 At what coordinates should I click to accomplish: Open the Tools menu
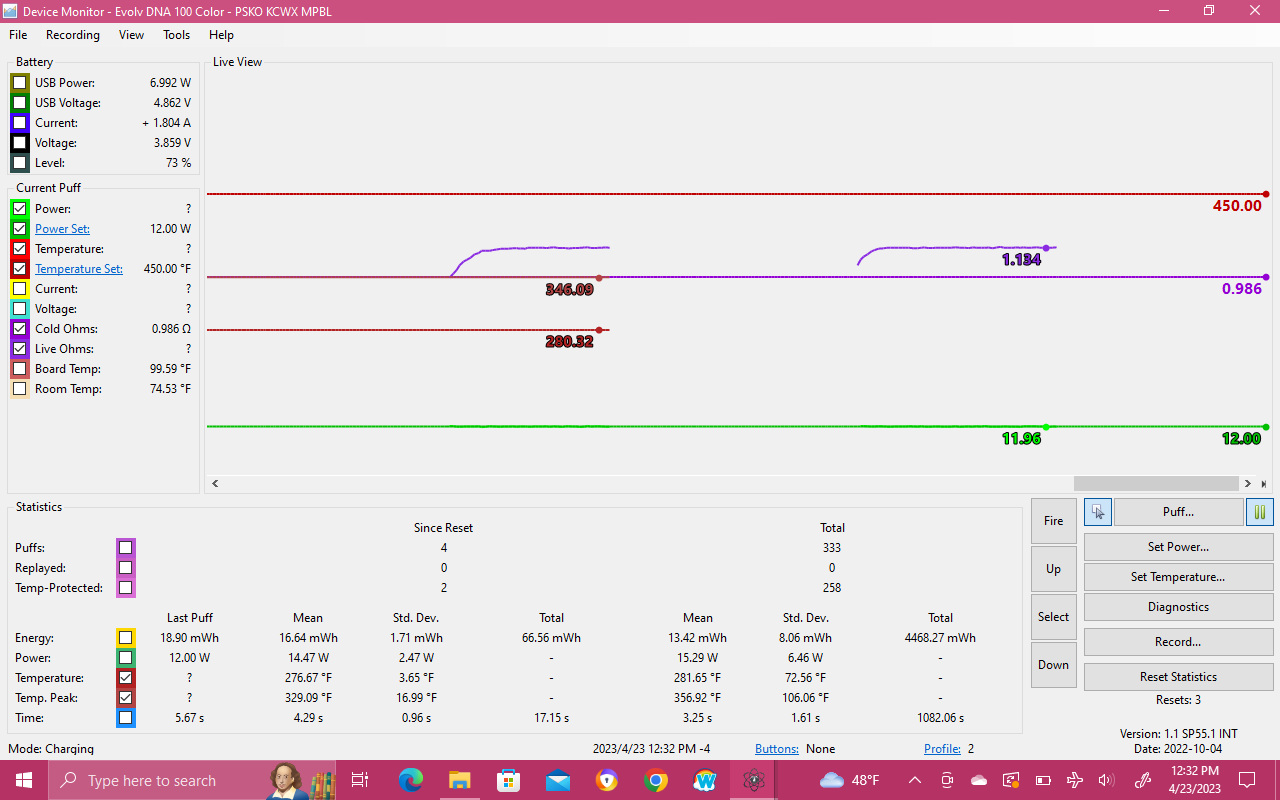176,35
